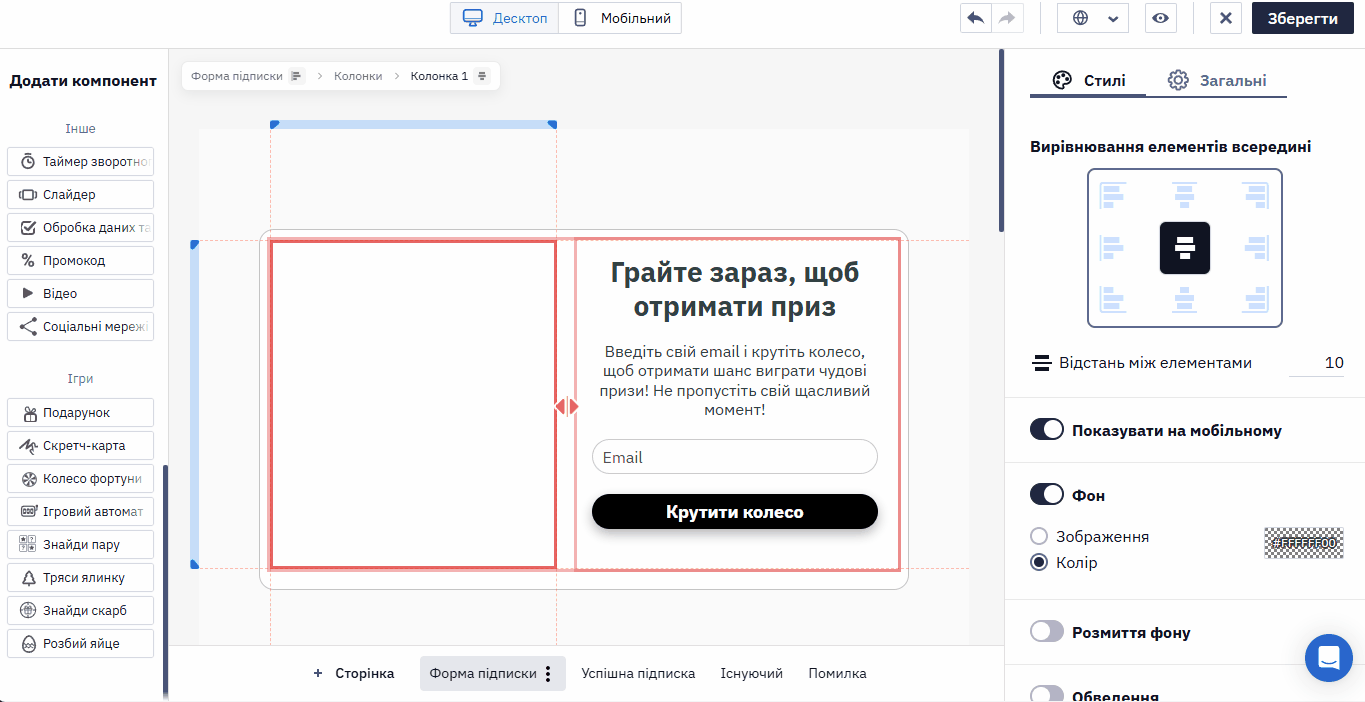Open the language globe dropdown
Screen dimensions: 1365x702
coord(1093,18)
